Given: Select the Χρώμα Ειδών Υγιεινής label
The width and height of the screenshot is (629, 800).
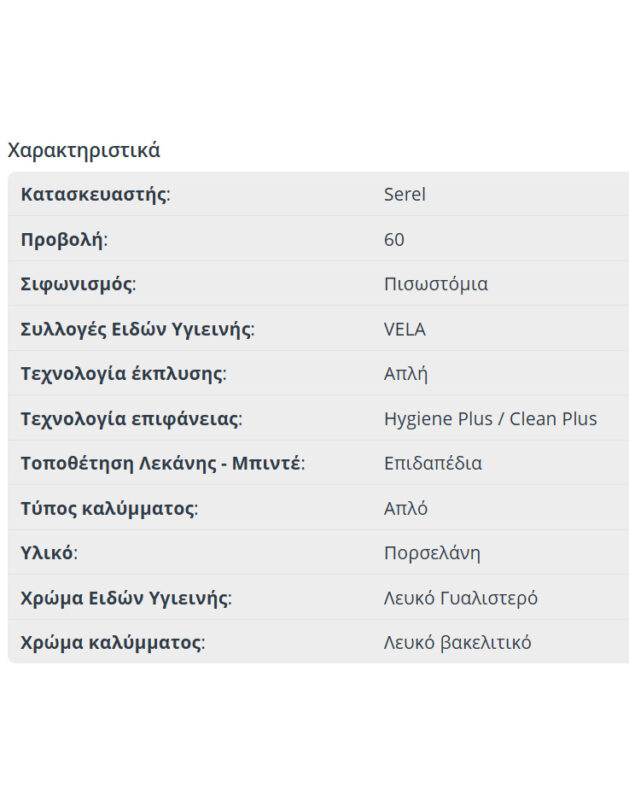Looking at the screenshot, I should pyautogui.click(x=126, y=598).
